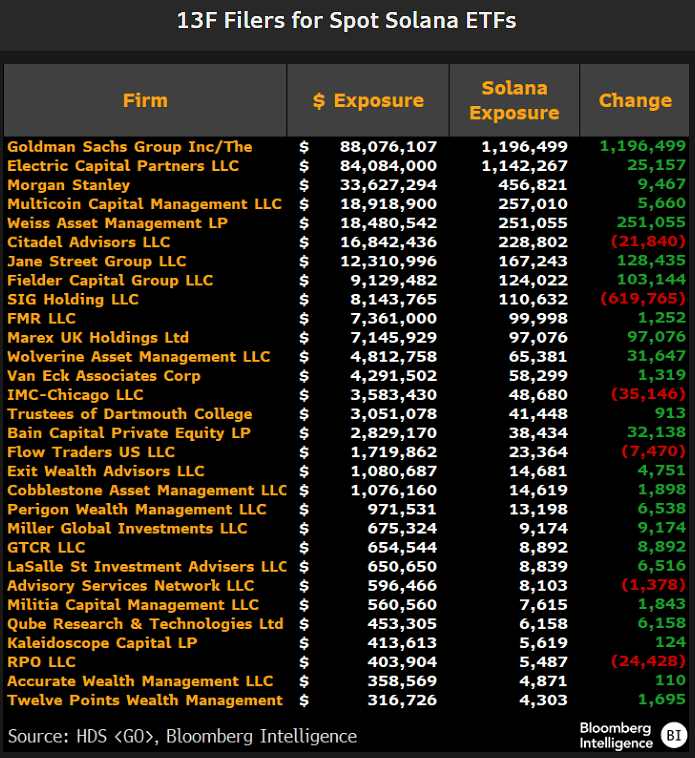The height and width of the screenshot is (758, 695).
Task: Click the Source: HDS <GO> footer text
Action: pos(182,737)
